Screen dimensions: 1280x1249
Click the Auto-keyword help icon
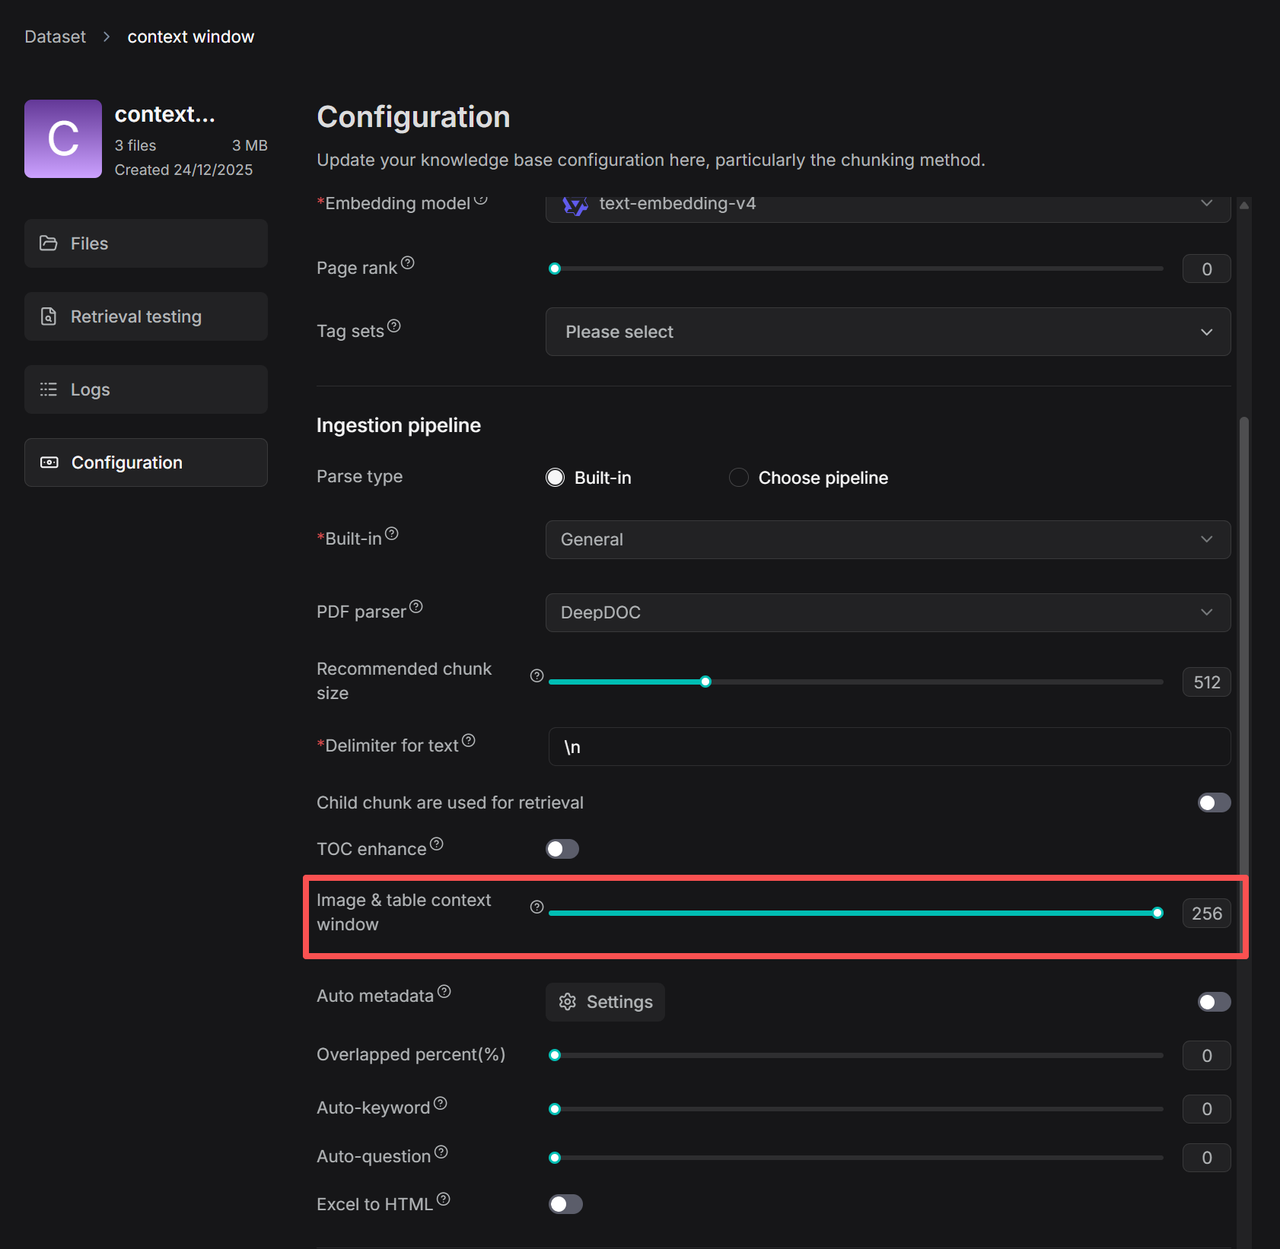[440, 1104]
